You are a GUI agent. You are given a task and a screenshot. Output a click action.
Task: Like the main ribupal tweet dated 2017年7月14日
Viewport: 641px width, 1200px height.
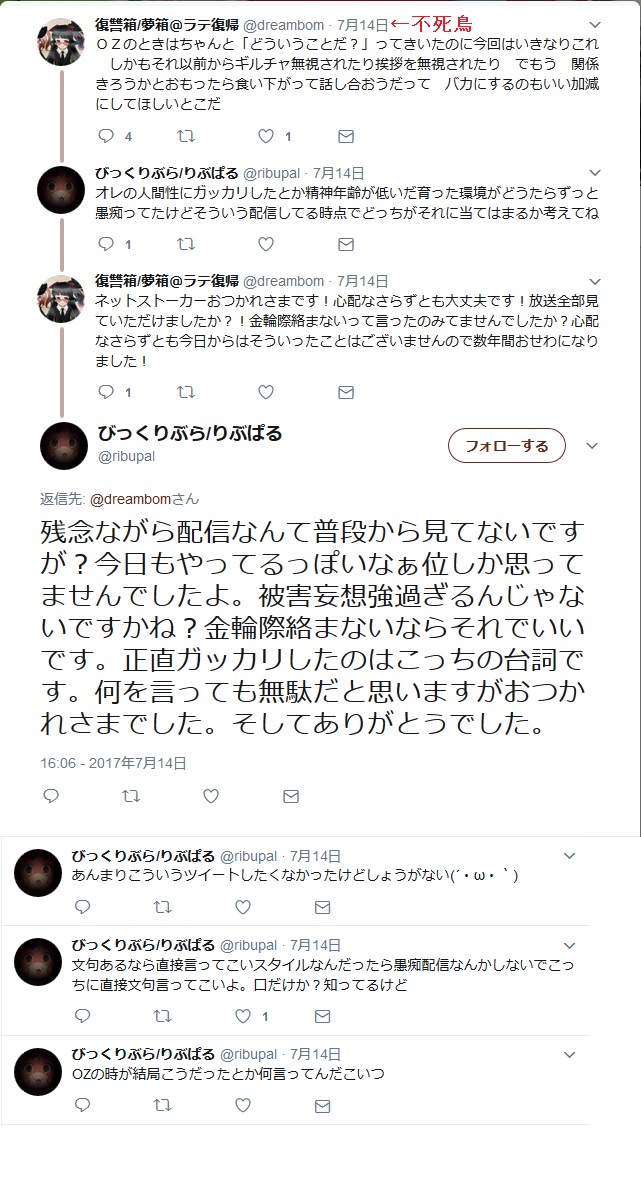[211, 797]
